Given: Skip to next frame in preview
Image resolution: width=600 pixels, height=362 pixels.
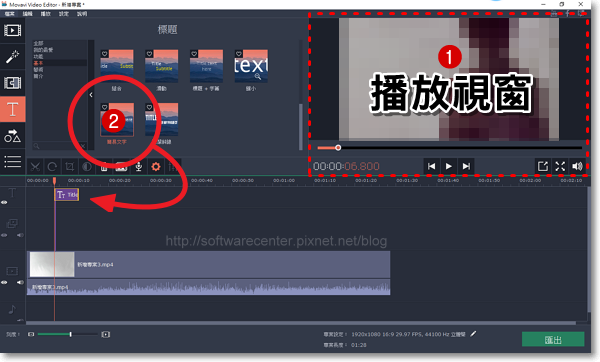Looking at the screenshot, I should tap(466, 166).
